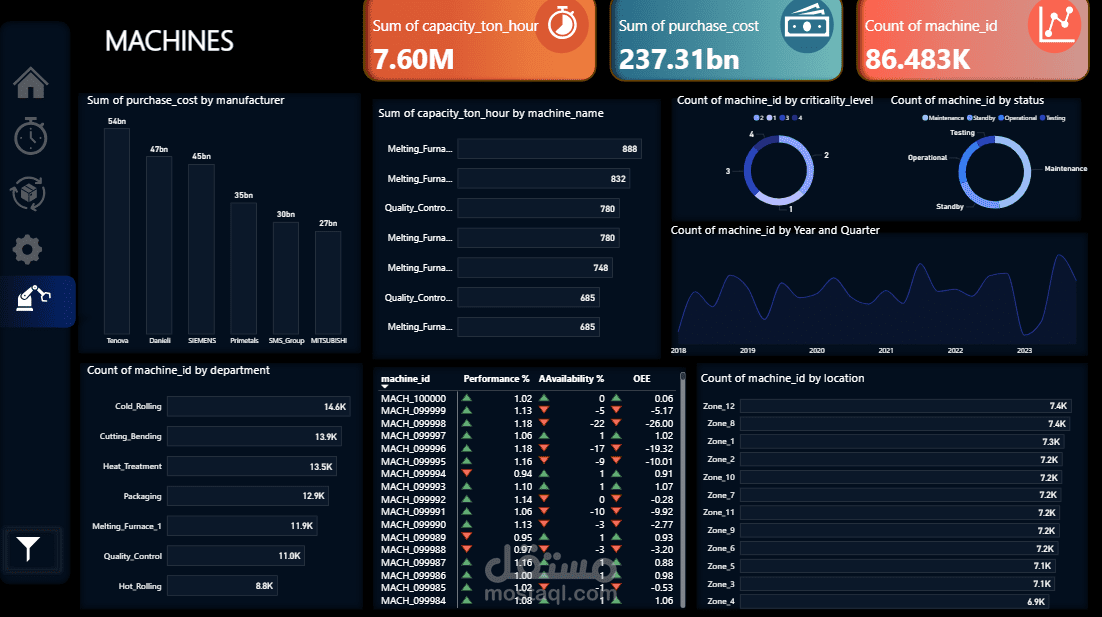Click Testing legend swatch in status chart

click(x=1043, y=118)
